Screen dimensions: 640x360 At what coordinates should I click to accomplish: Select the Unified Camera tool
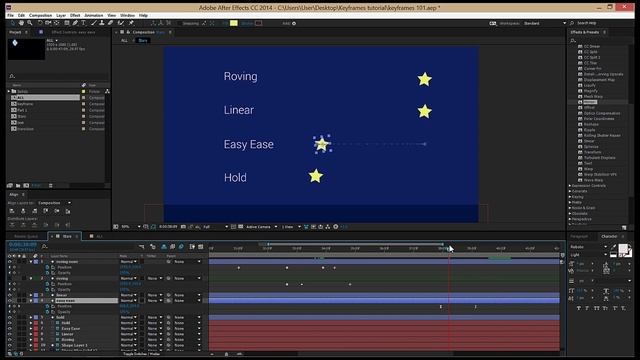pos(48,23)
